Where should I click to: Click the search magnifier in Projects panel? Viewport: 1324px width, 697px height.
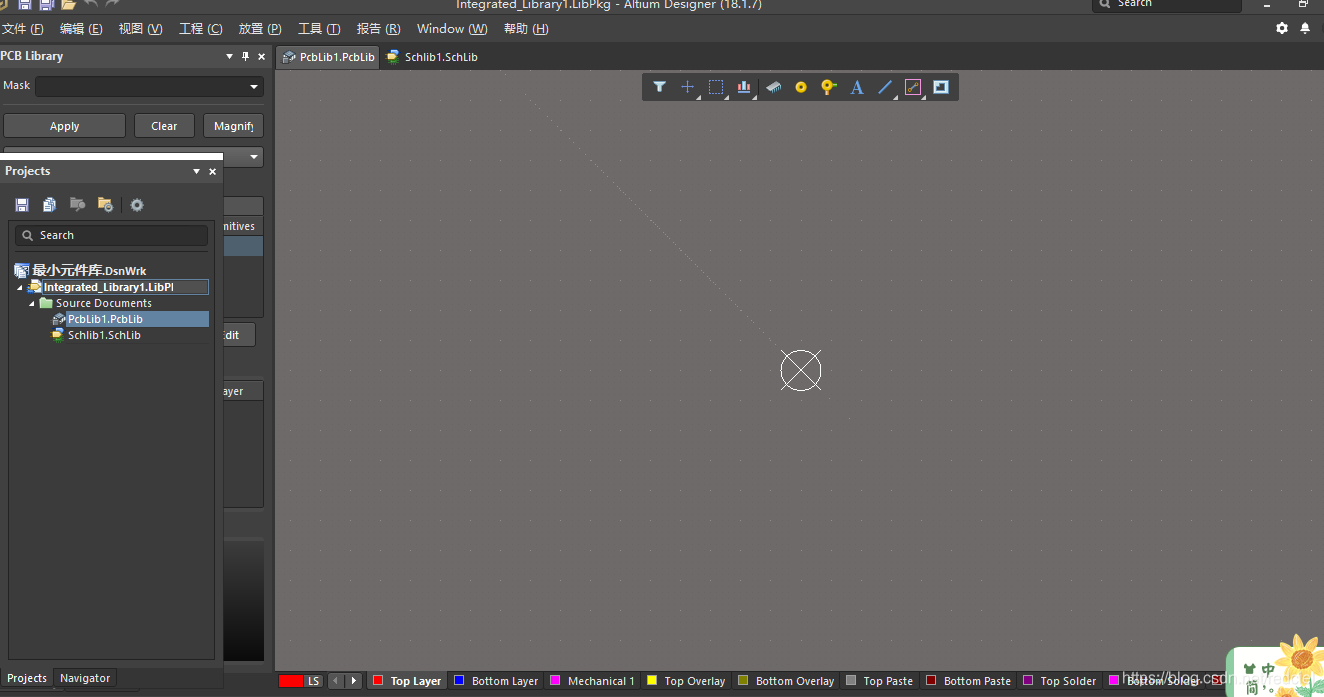(x=28, y=235)
